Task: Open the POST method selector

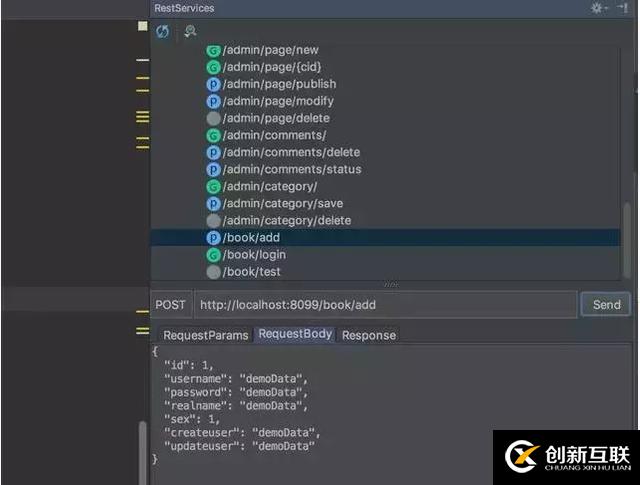Action: pos(171,305)
